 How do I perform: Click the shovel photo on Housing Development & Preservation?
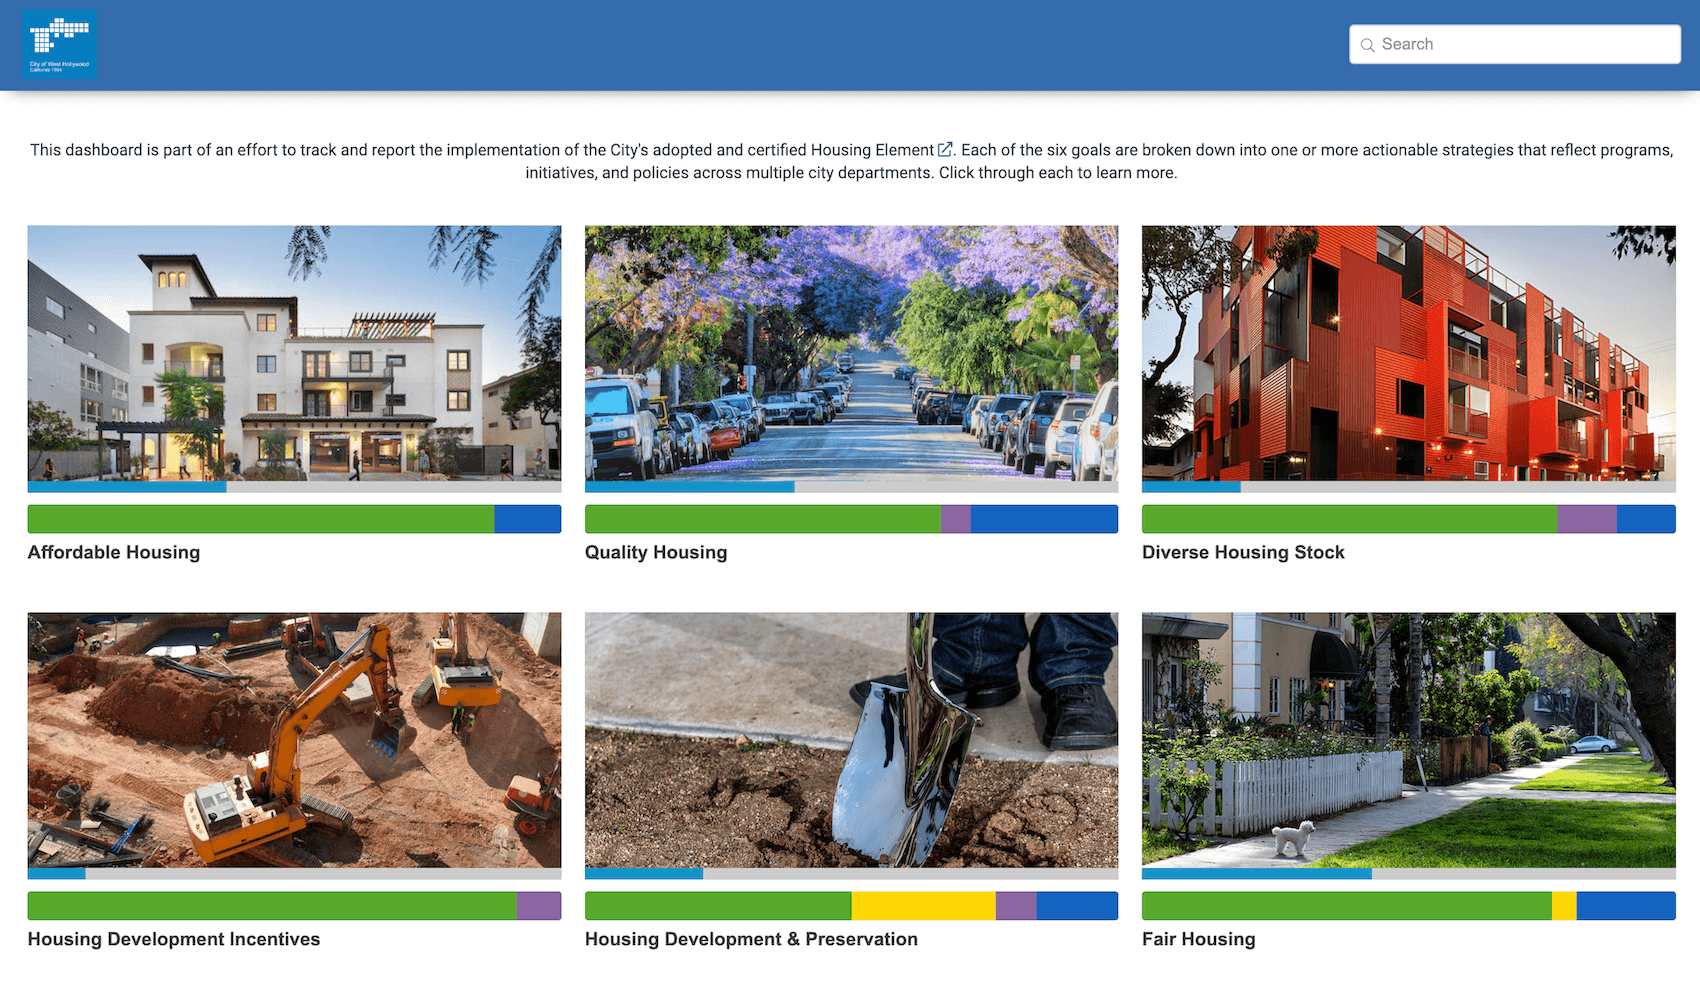pyautogui.click(x=851, y=742)
